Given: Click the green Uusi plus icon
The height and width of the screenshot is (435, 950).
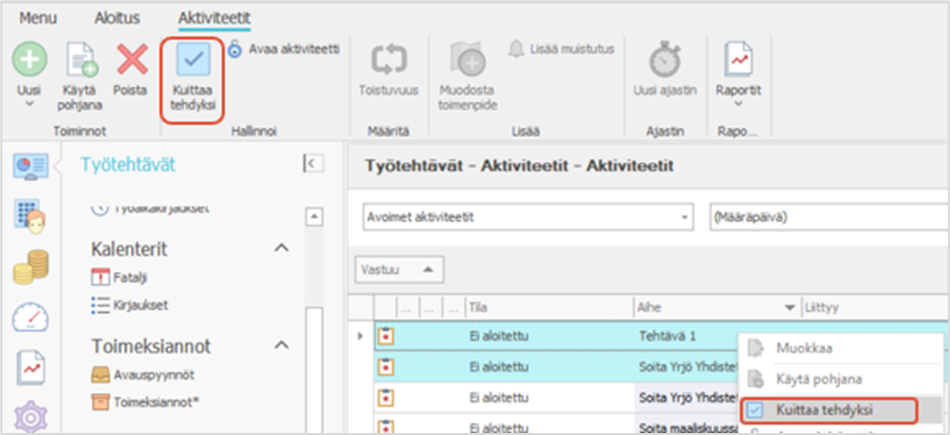Looking at the screenshot, I should click(29, 61).
